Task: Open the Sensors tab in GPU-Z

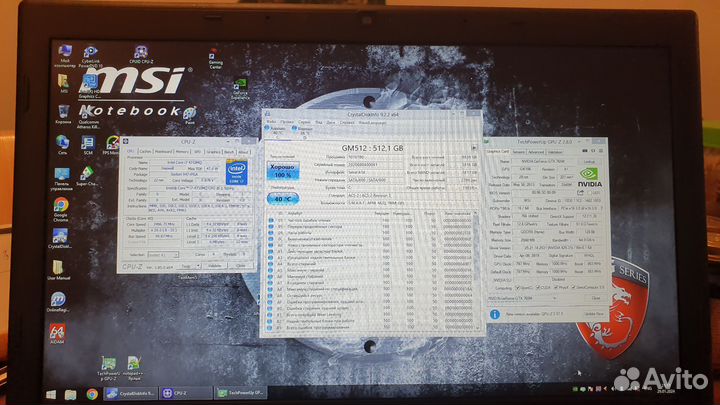Action: 518,152
